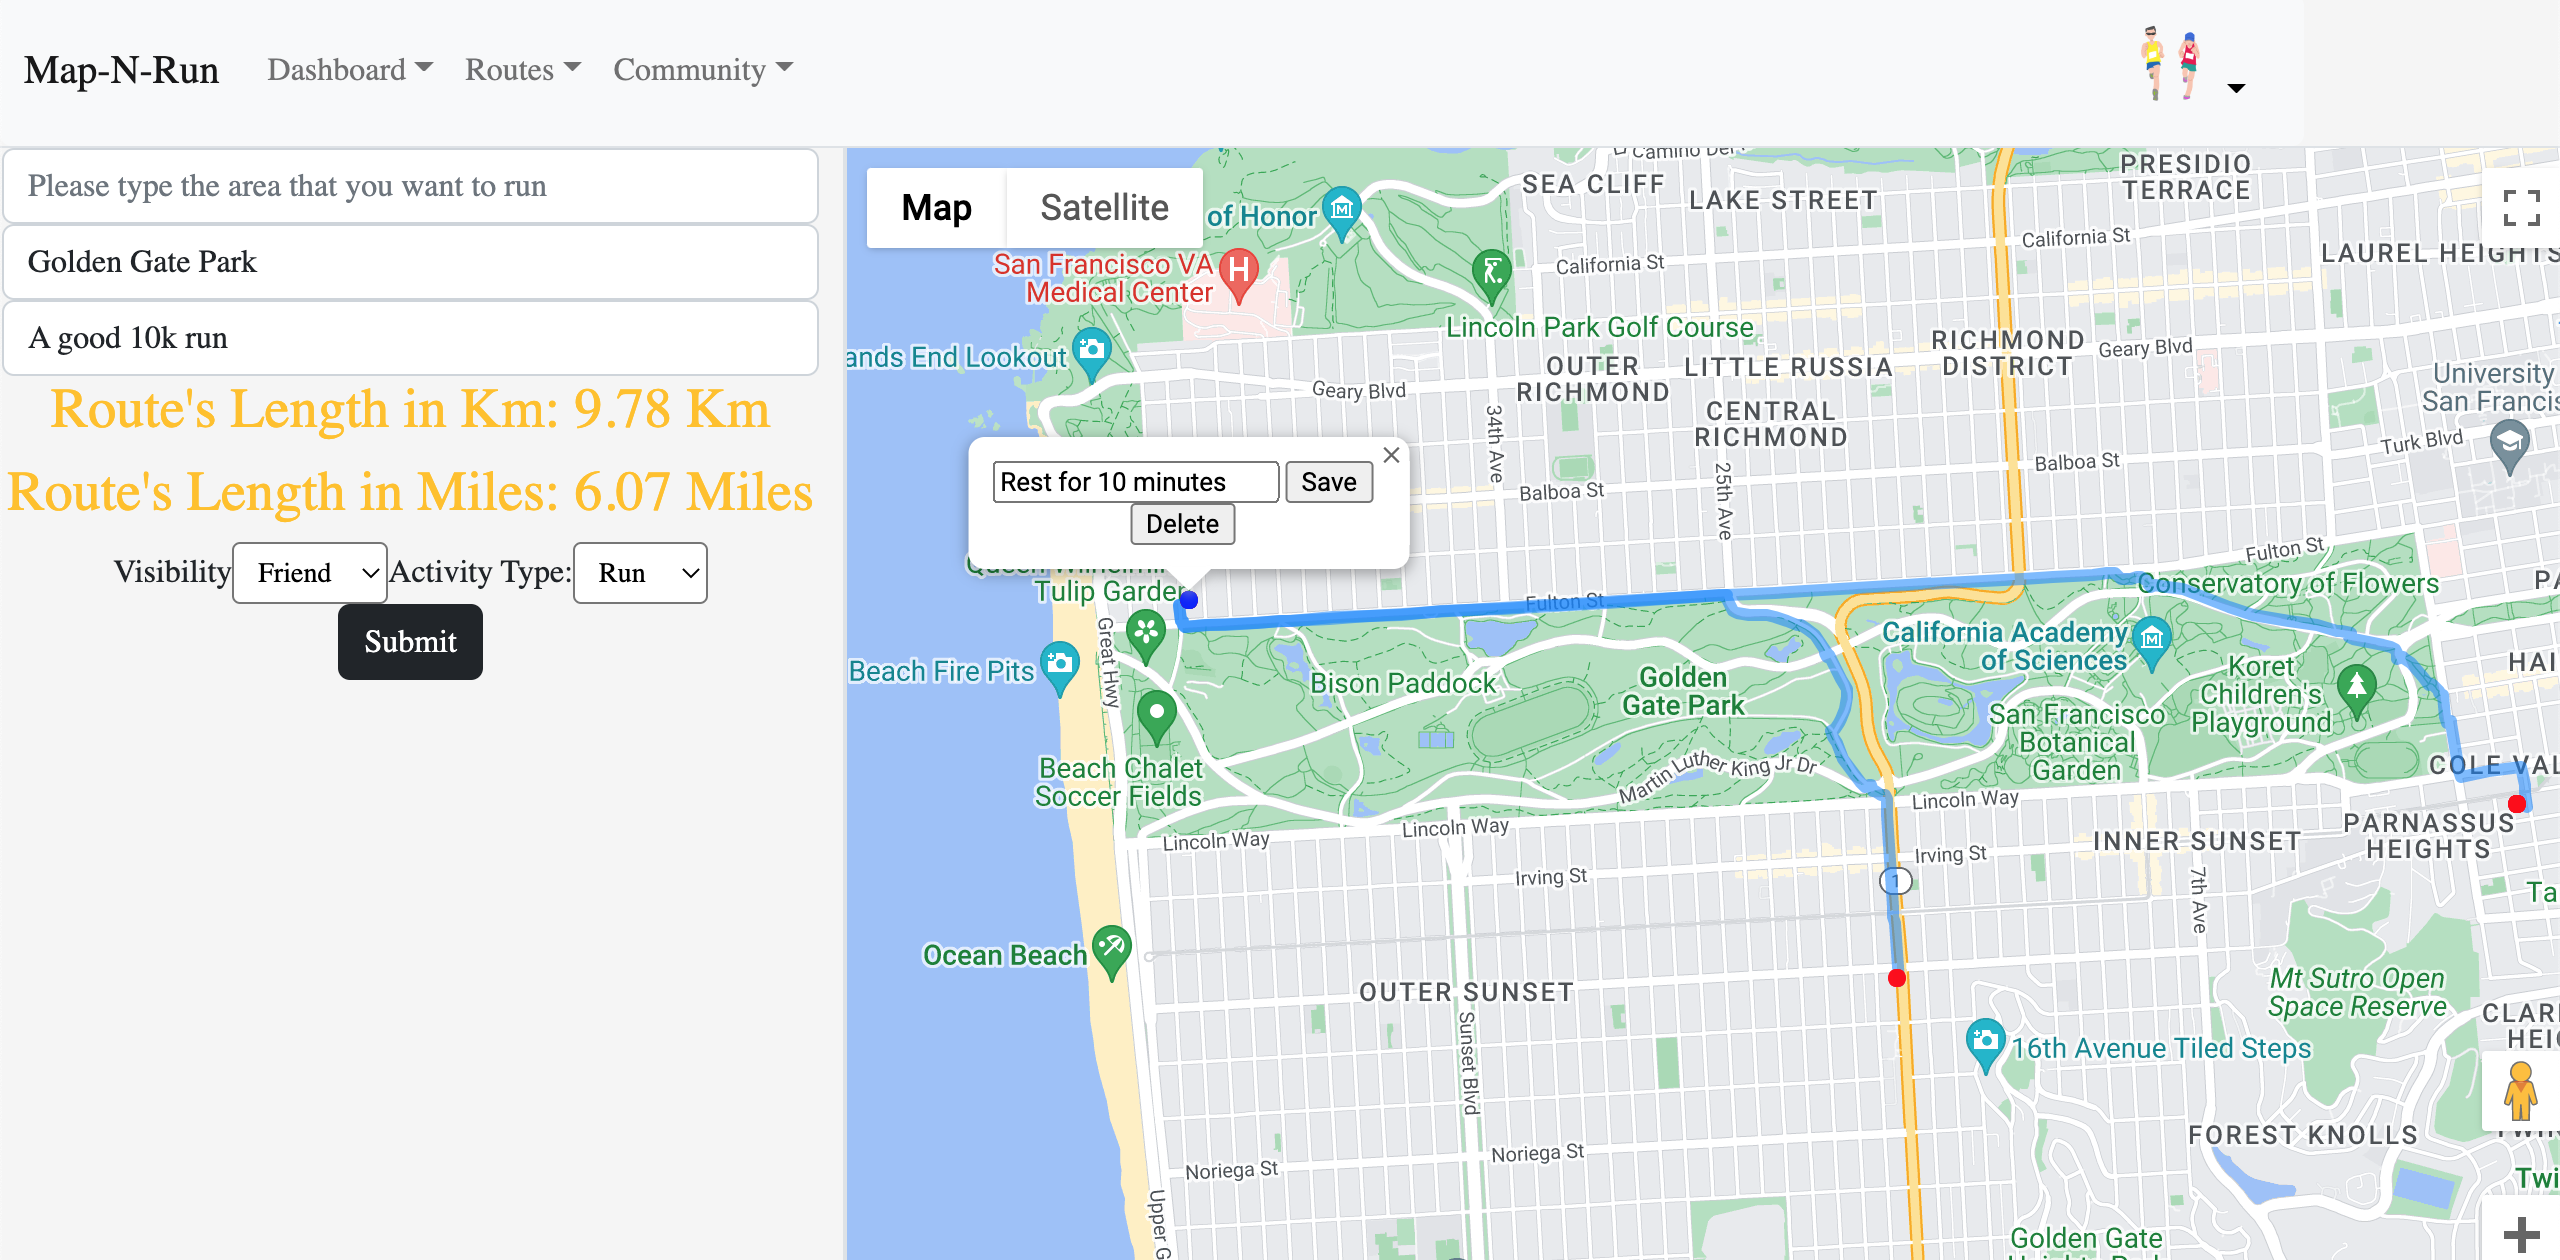
Task: Click the Beach Fire Pits camera icon
Action: [x=1060, y=666]
